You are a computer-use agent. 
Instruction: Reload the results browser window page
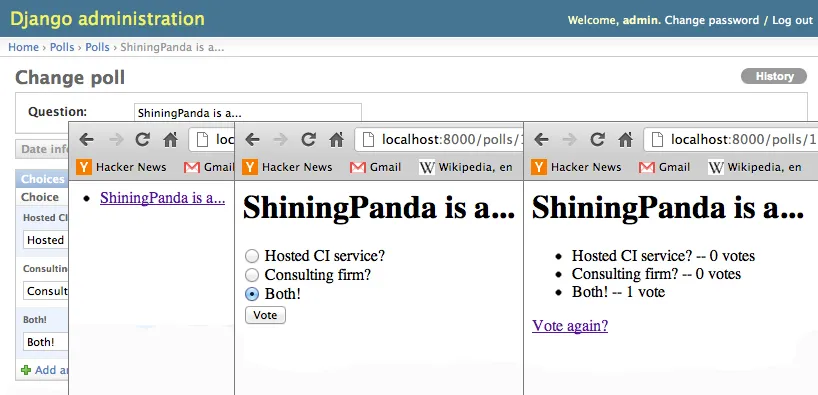coord(597,139)
